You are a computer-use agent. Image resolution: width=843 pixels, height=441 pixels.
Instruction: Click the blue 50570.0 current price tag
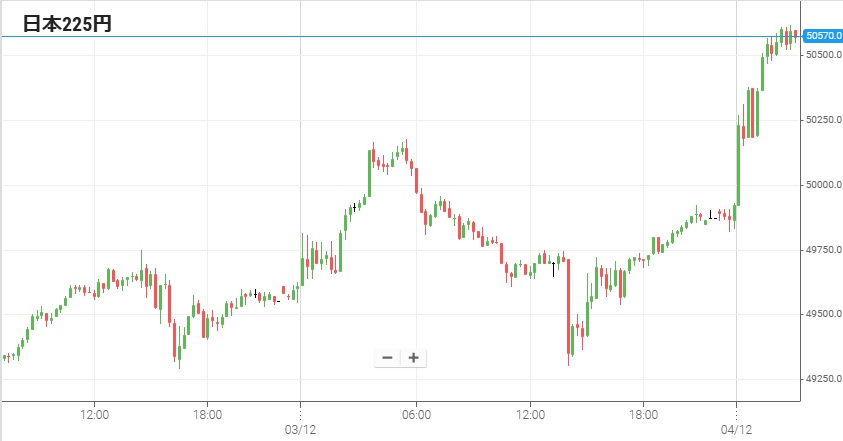tap(822, 36)
